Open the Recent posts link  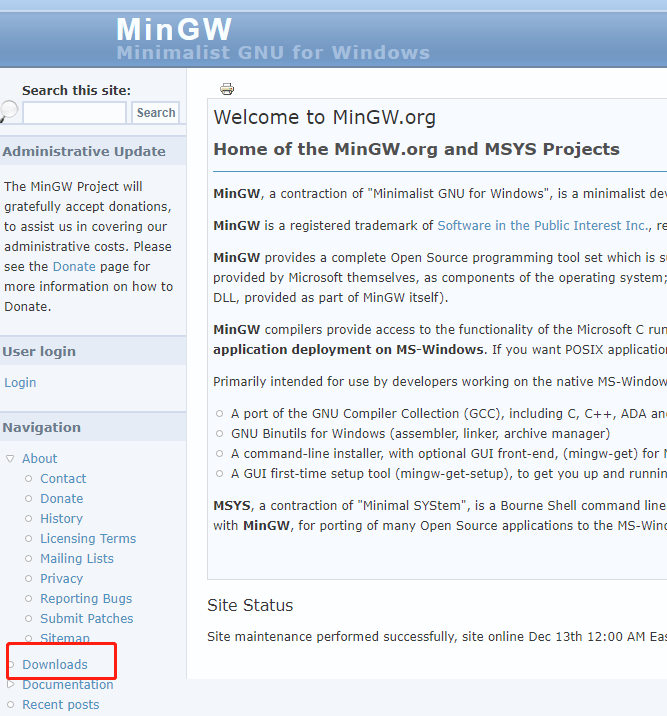[61, 705]
